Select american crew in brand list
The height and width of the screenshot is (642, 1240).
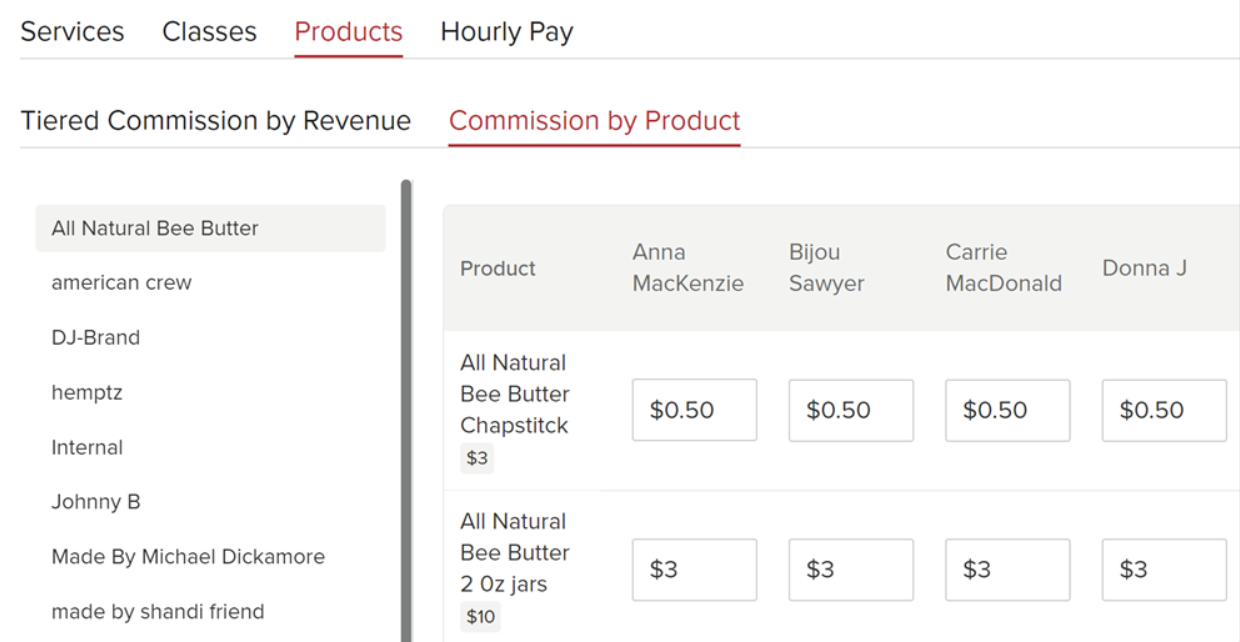pos(122,283)
